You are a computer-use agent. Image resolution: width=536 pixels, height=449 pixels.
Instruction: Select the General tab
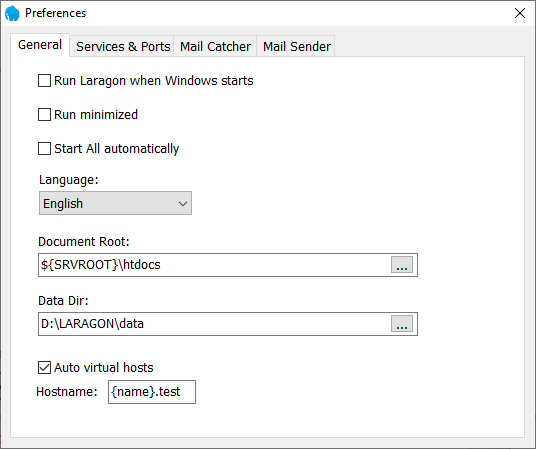[40, 45]
